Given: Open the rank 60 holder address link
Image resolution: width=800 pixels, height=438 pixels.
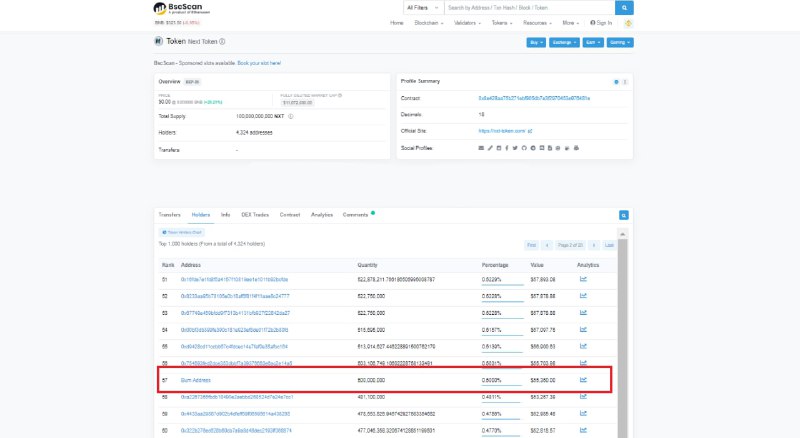Looking at the screenshot, I should tap(236, 431).
